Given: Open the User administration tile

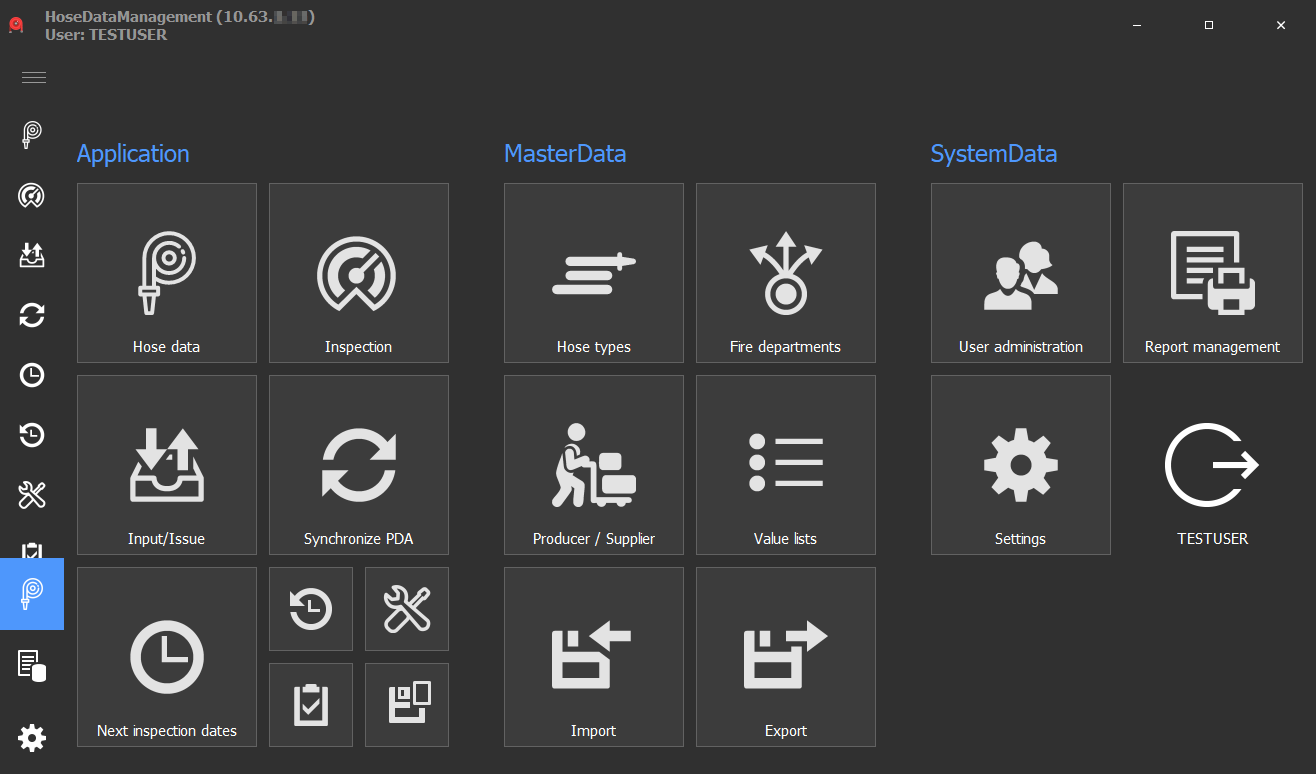Looking at the screenshot, I should tap(1020, 272).
